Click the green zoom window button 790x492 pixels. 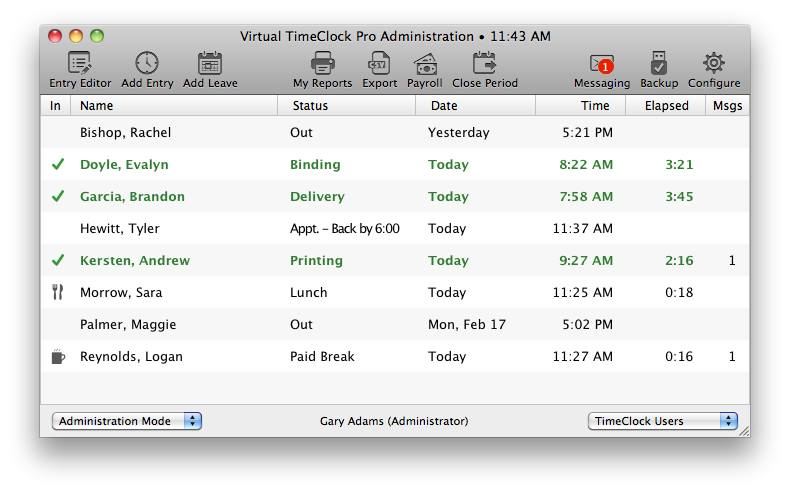coord(97,36)
